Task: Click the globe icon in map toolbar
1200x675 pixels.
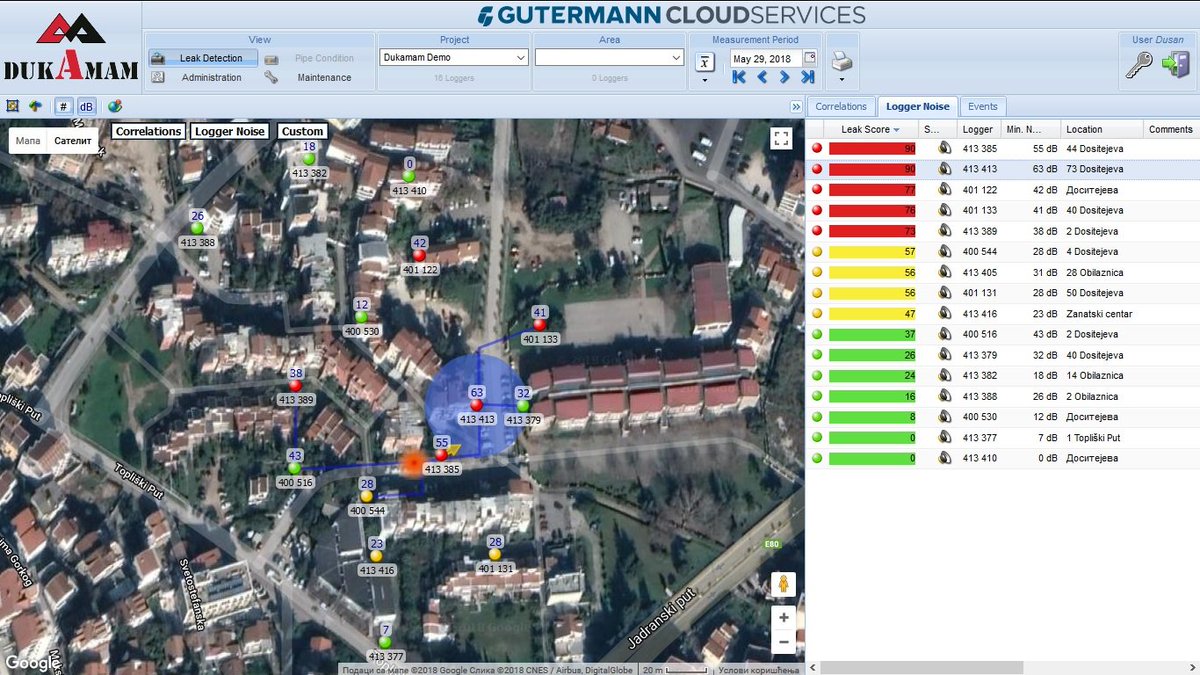Action: (115, 106)
